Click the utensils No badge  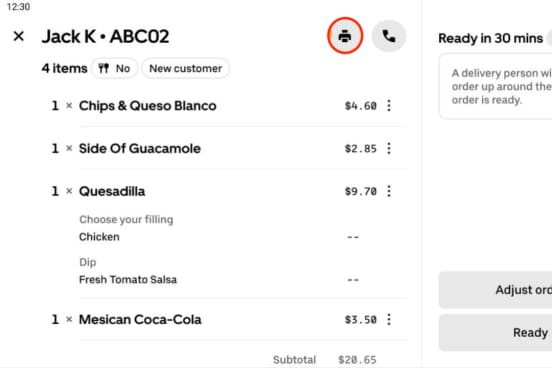[x=114, y=68]
